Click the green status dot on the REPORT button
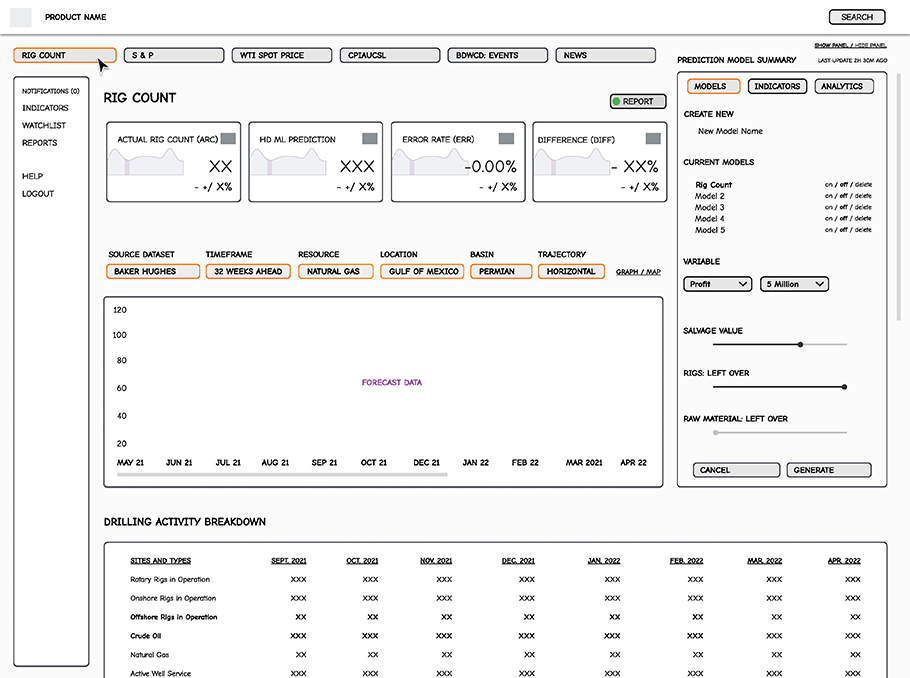 [x=616, y=101]
